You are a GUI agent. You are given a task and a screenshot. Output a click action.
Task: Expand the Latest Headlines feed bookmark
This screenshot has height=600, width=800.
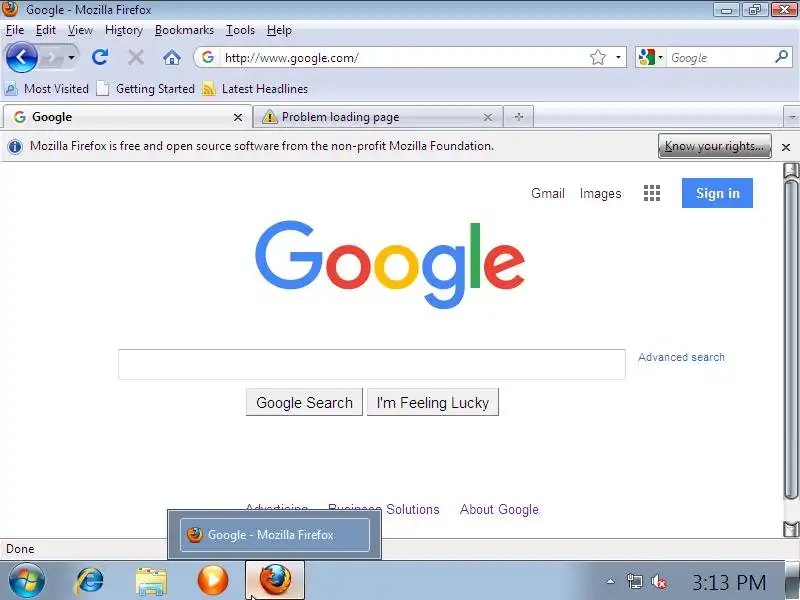[x=255, y=89]
